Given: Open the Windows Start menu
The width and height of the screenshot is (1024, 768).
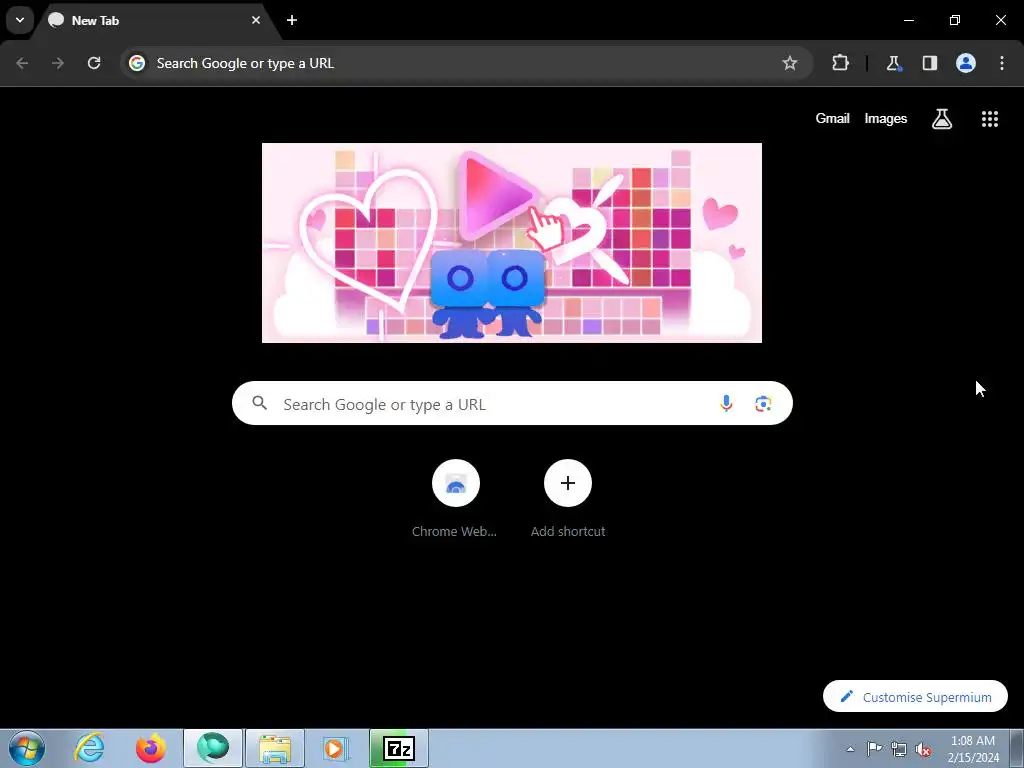Looking at the screenshot, I should tap(27, 748).
